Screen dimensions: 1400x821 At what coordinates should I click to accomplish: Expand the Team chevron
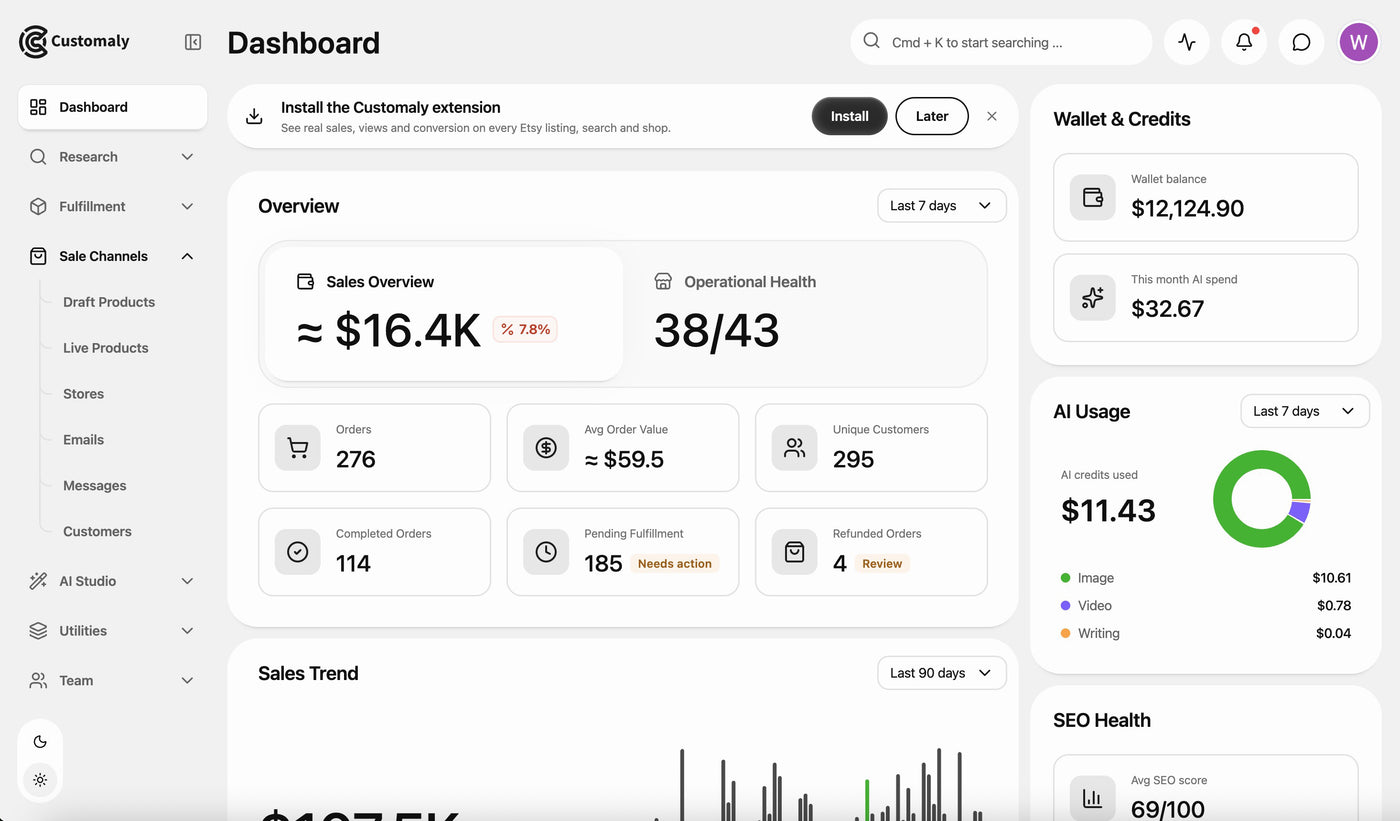pyautogui.click(x=187, y=680)
